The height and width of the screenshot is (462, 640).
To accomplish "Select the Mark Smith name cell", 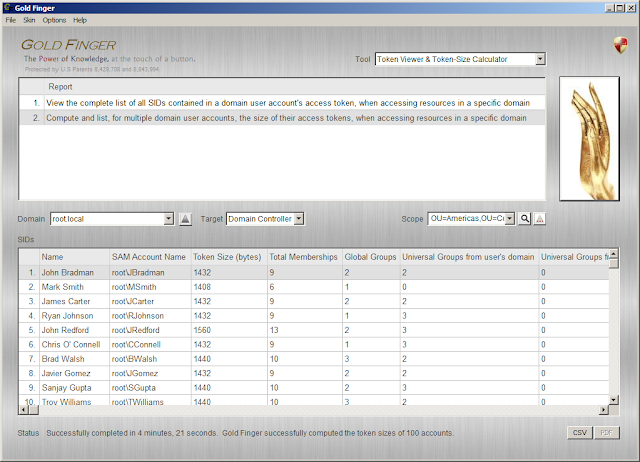I will pos(74,287).
